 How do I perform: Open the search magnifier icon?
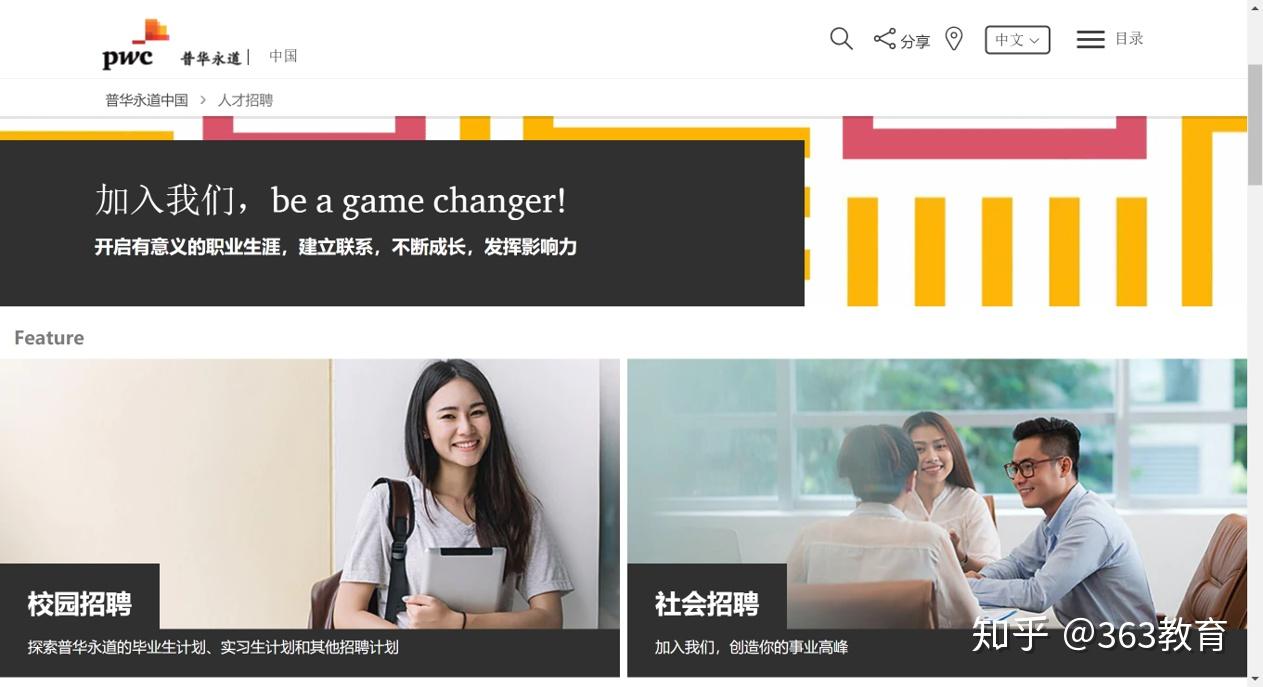click(x=841, y=39)
